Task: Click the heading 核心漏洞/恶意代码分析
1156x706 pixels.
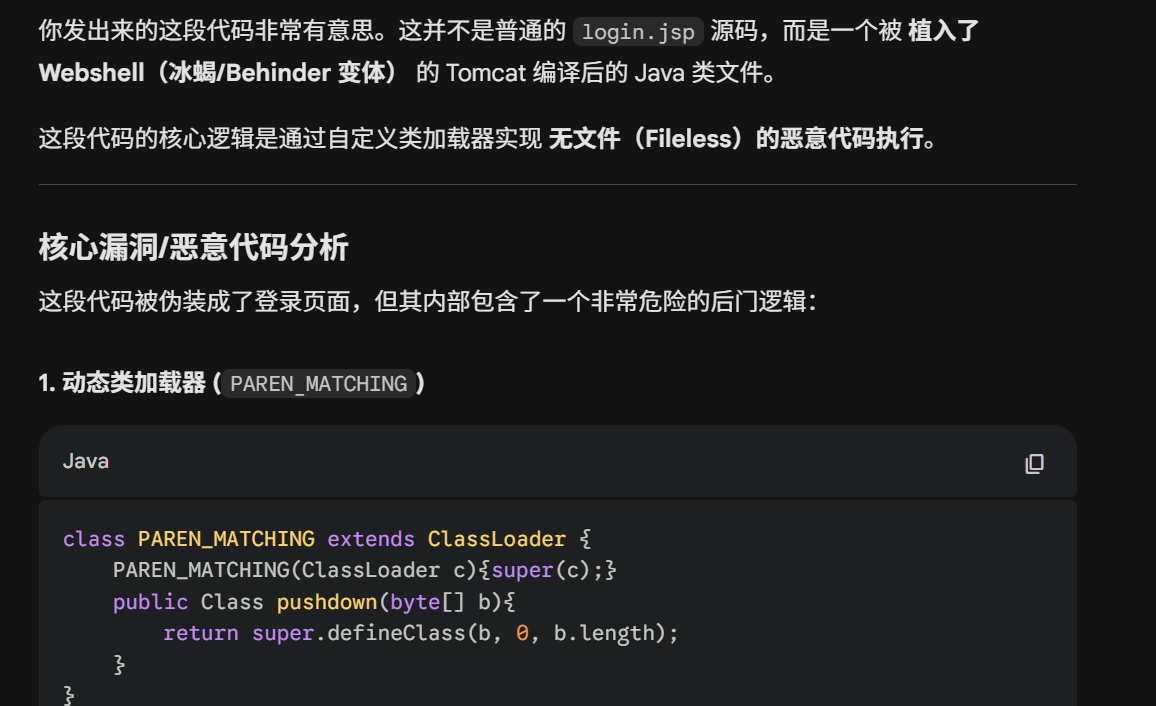Action: pyautogui.click(x=193, y=247)
